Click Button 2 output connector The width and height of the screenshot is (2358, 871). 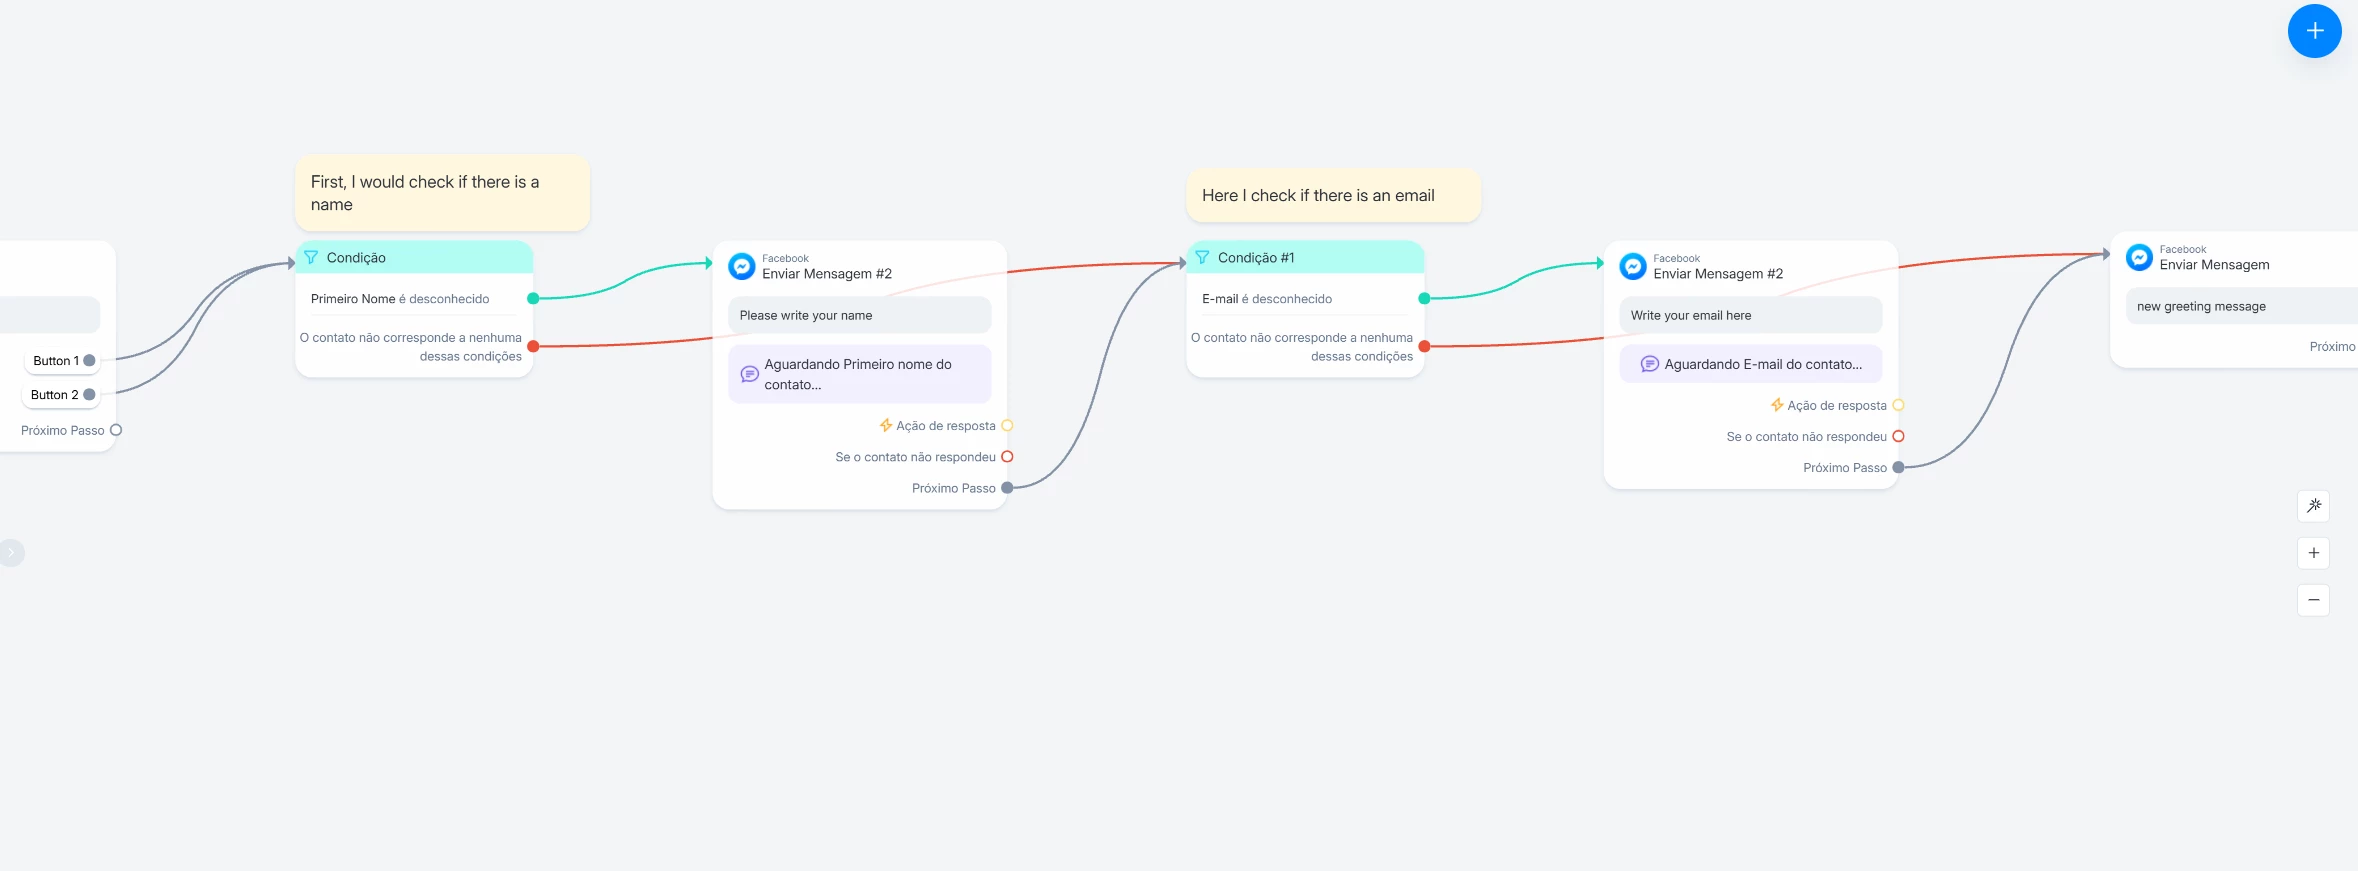89,395
